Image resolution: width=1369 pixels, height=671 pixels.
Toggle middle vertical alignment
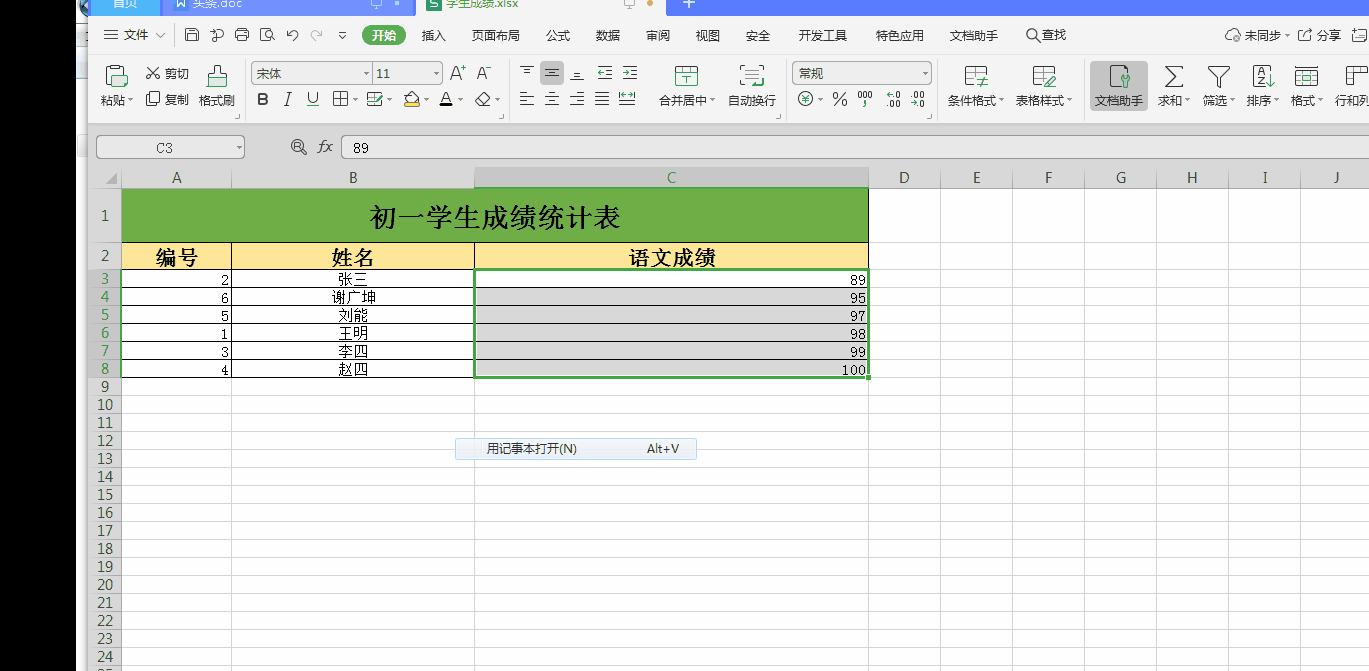tap(552, 73)
